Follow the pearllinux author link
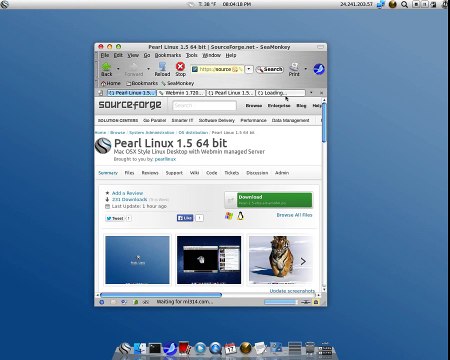The image size is (450, 360). point(165,159)
